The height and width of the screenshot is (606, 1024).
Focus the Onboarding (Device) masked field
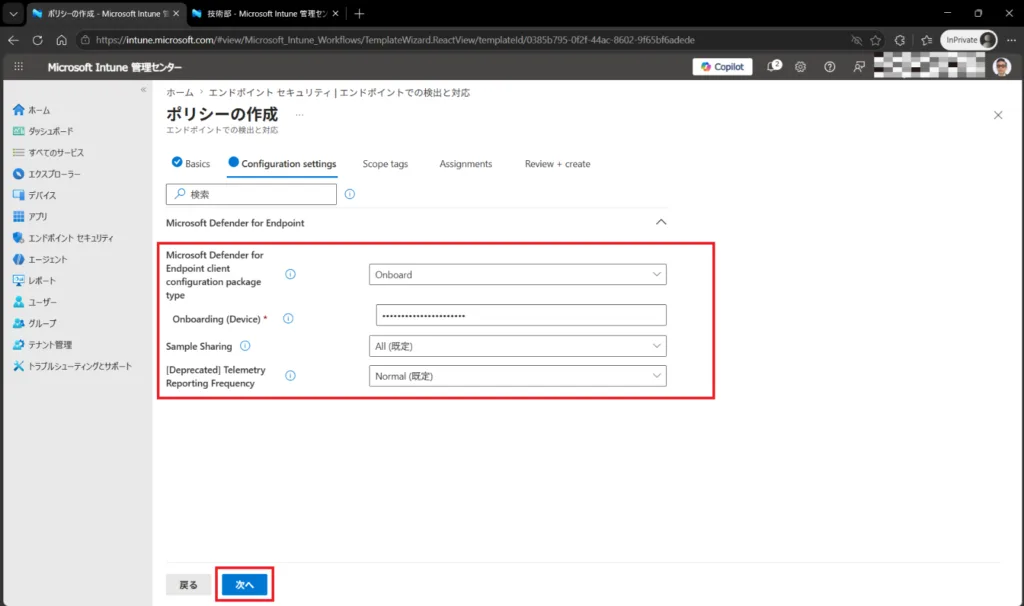click(521, 315)
